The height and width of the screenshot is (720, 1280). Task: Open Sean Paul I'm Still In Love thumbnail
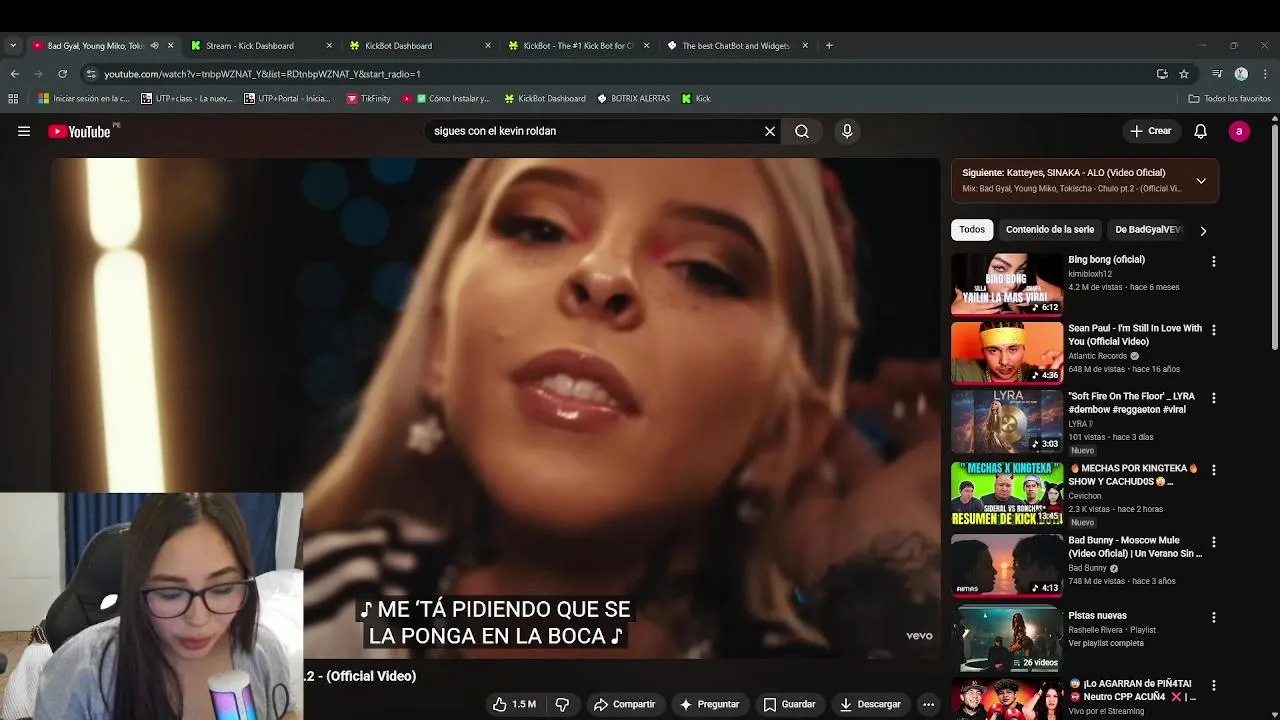pyautogui.click(x=1007, y=352)
